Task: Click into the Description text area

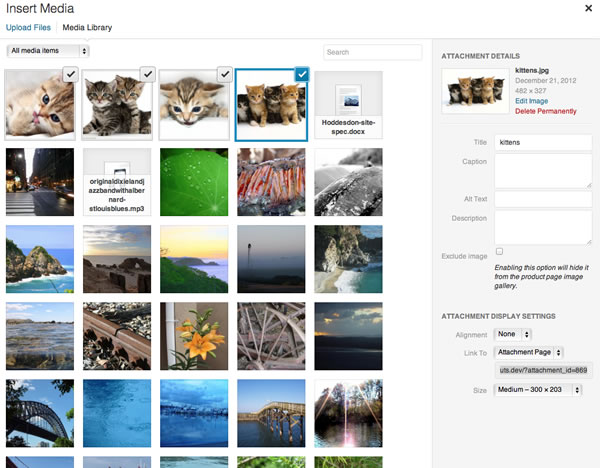Action: [543, 228]
